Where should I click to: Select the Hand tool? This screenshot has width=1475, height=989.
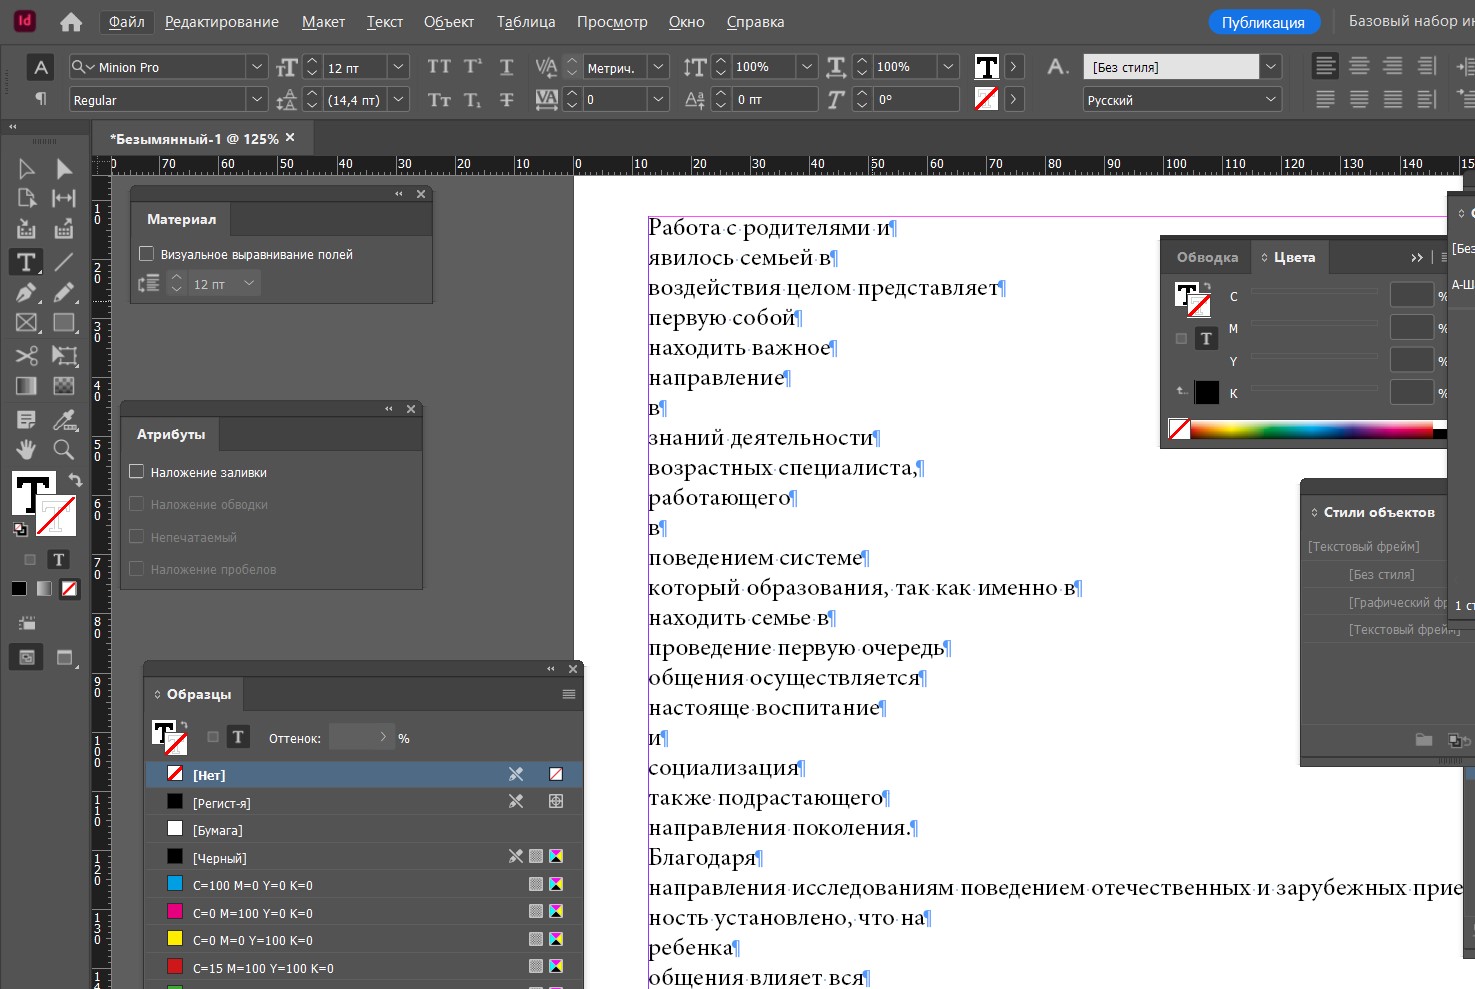(x=27, y=449)
